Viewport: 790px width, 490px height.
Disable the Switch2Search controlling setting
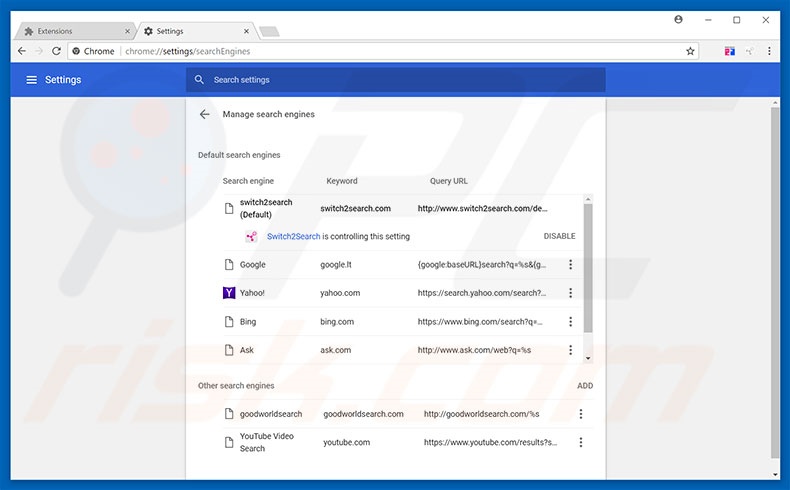tap(559, 236)
